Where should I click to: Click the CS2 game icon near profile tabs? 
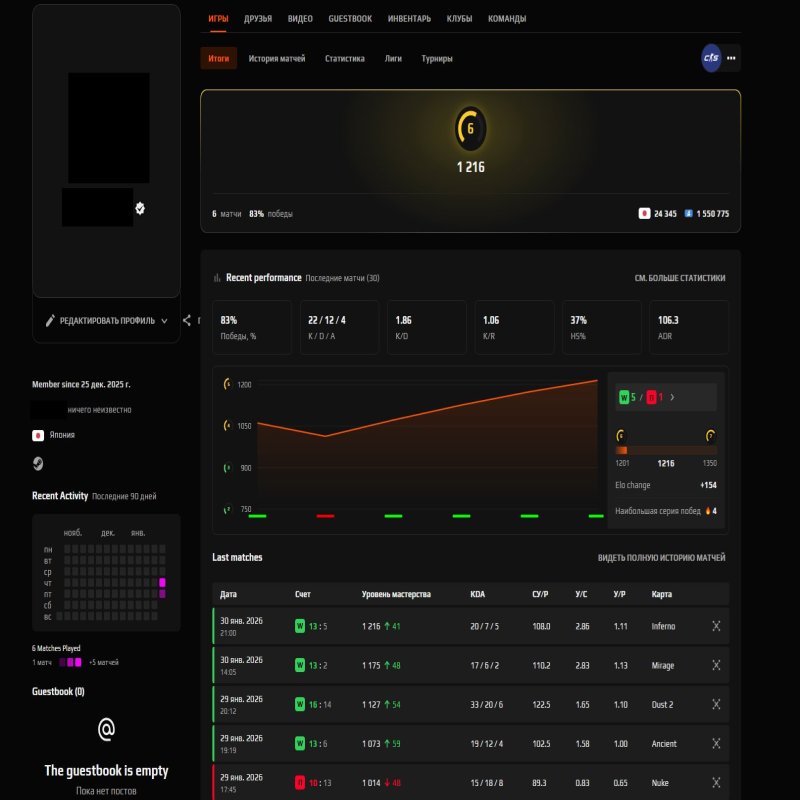pos(712,57)
